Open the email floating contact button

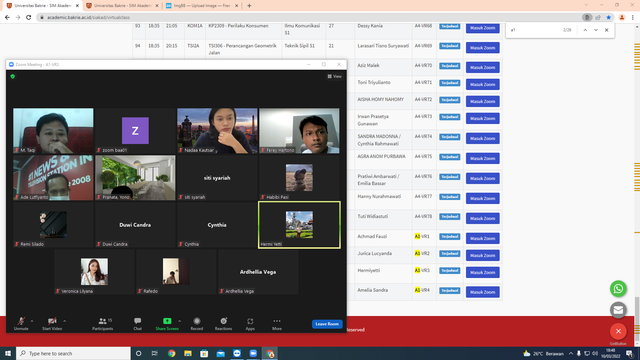pos(618,310)
